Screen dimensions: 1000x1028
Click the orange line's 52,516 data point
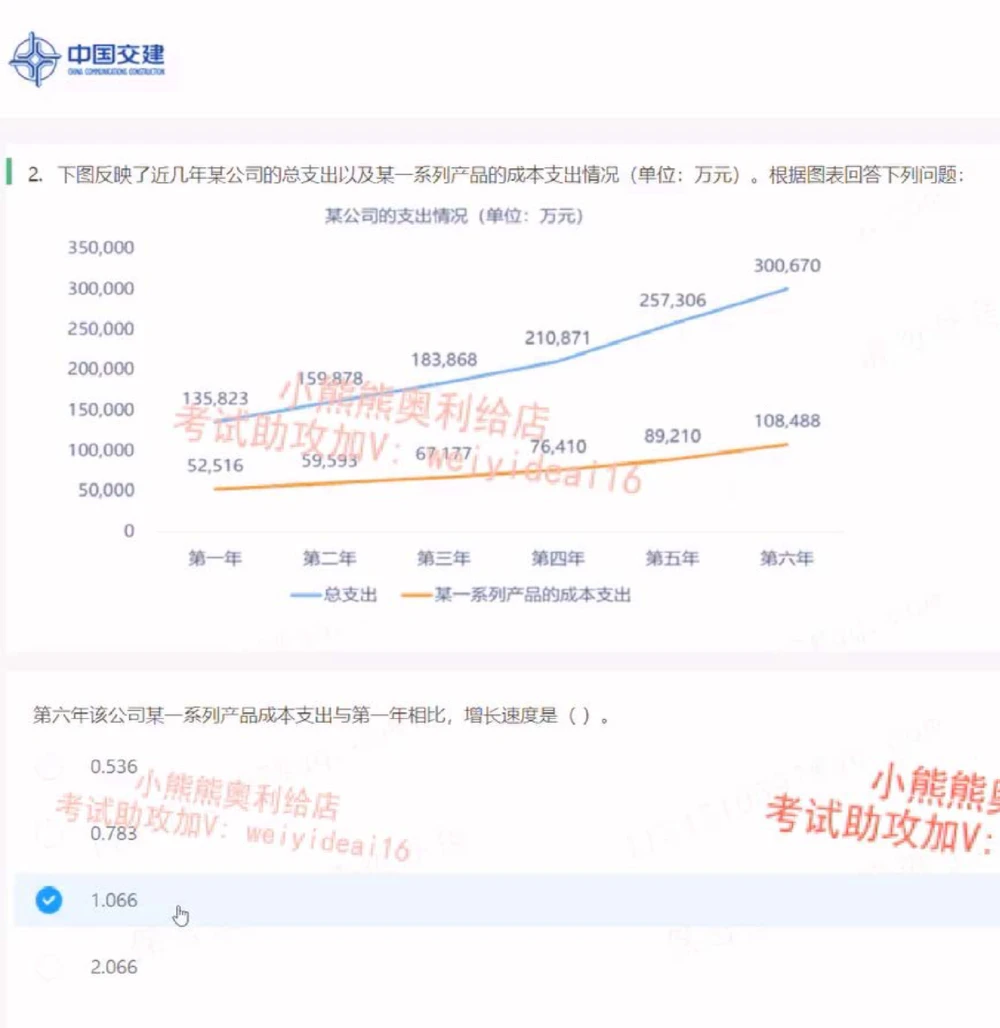(215, 489)
